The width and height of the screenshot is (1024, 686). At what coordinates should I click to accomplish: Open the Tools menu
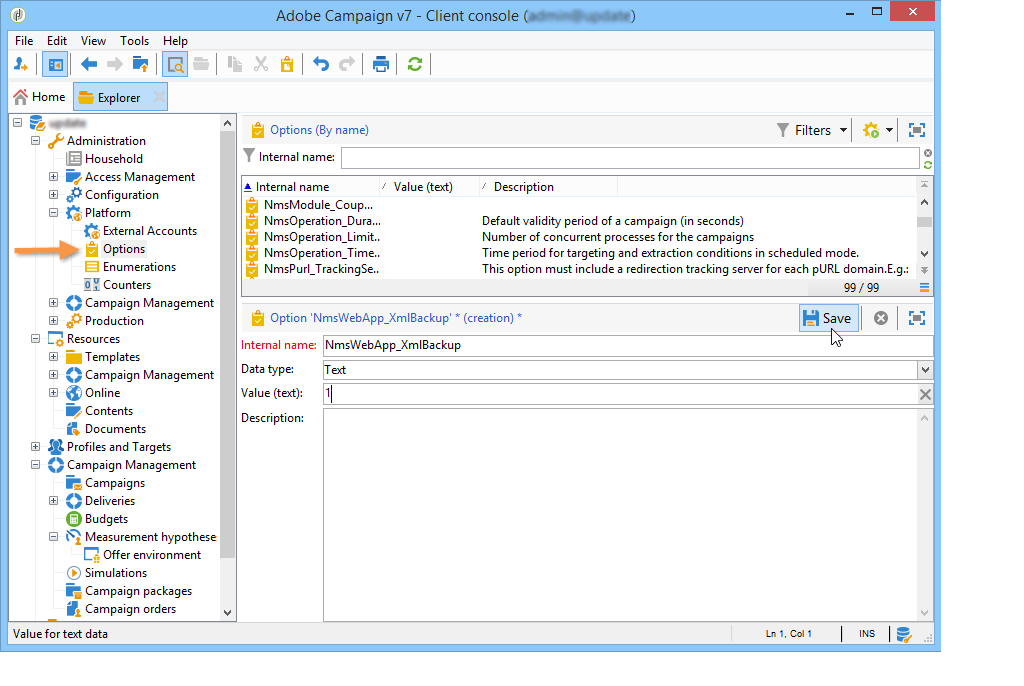pos(134,41)
